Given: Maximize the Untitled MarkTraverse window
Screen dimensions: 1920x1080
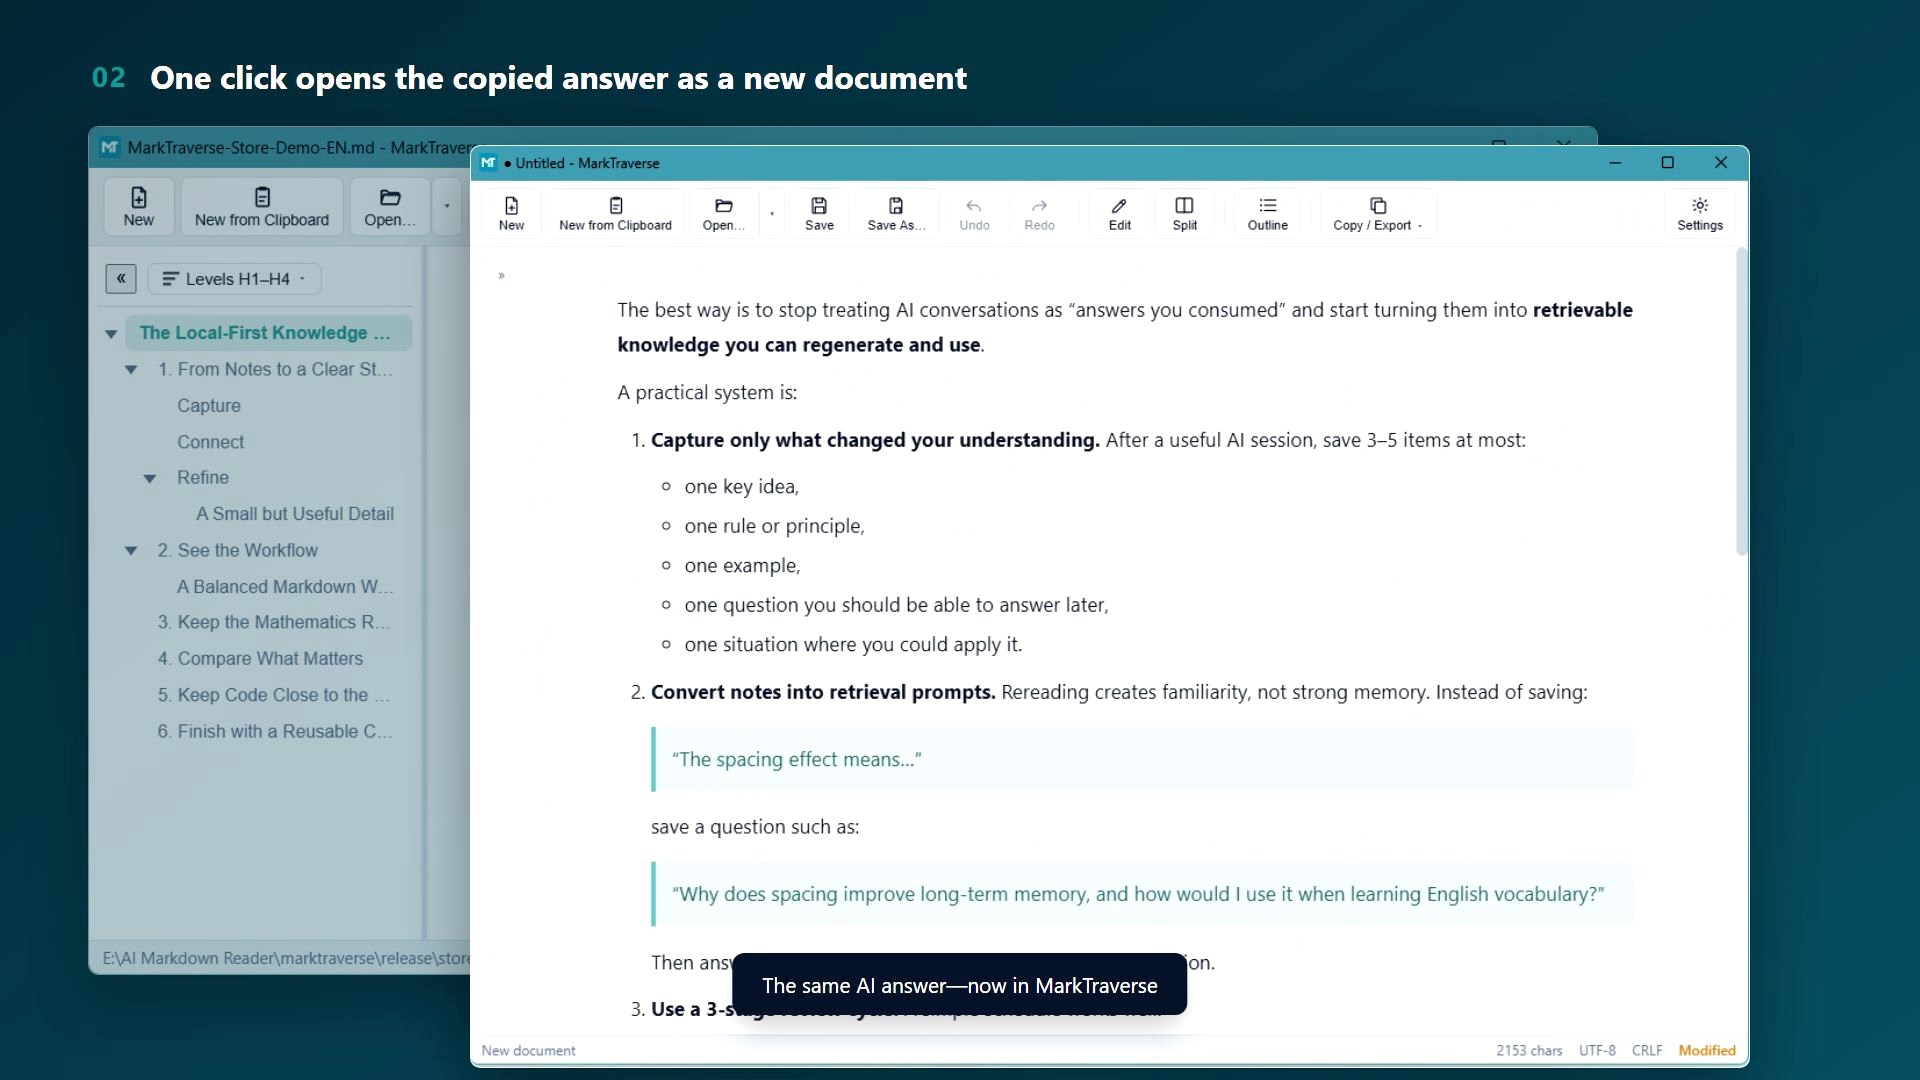Looking at the screenshot, I should coord(1667,163).
